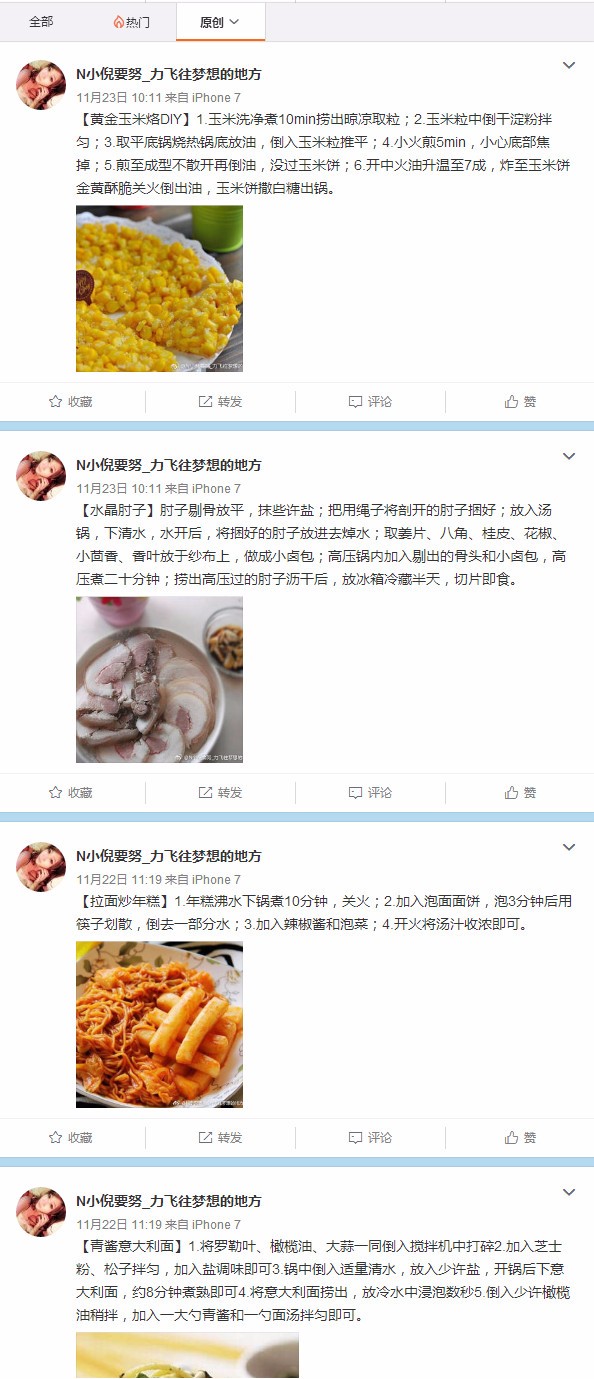Expand options chevron on 拉面炒年糕 post
Screen dimensions: 594x1379
pyautogui.click(x=569, y=848)
